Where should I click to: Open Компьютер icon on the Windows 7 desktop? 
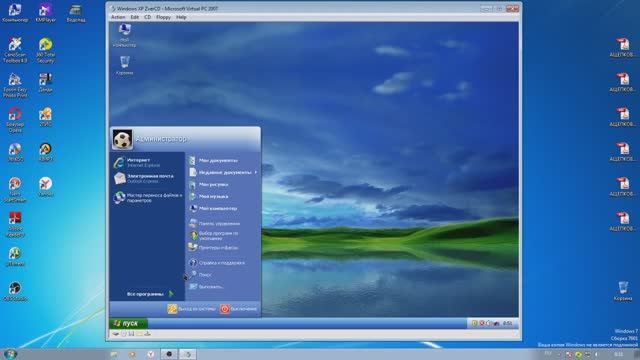pos(15,13)
